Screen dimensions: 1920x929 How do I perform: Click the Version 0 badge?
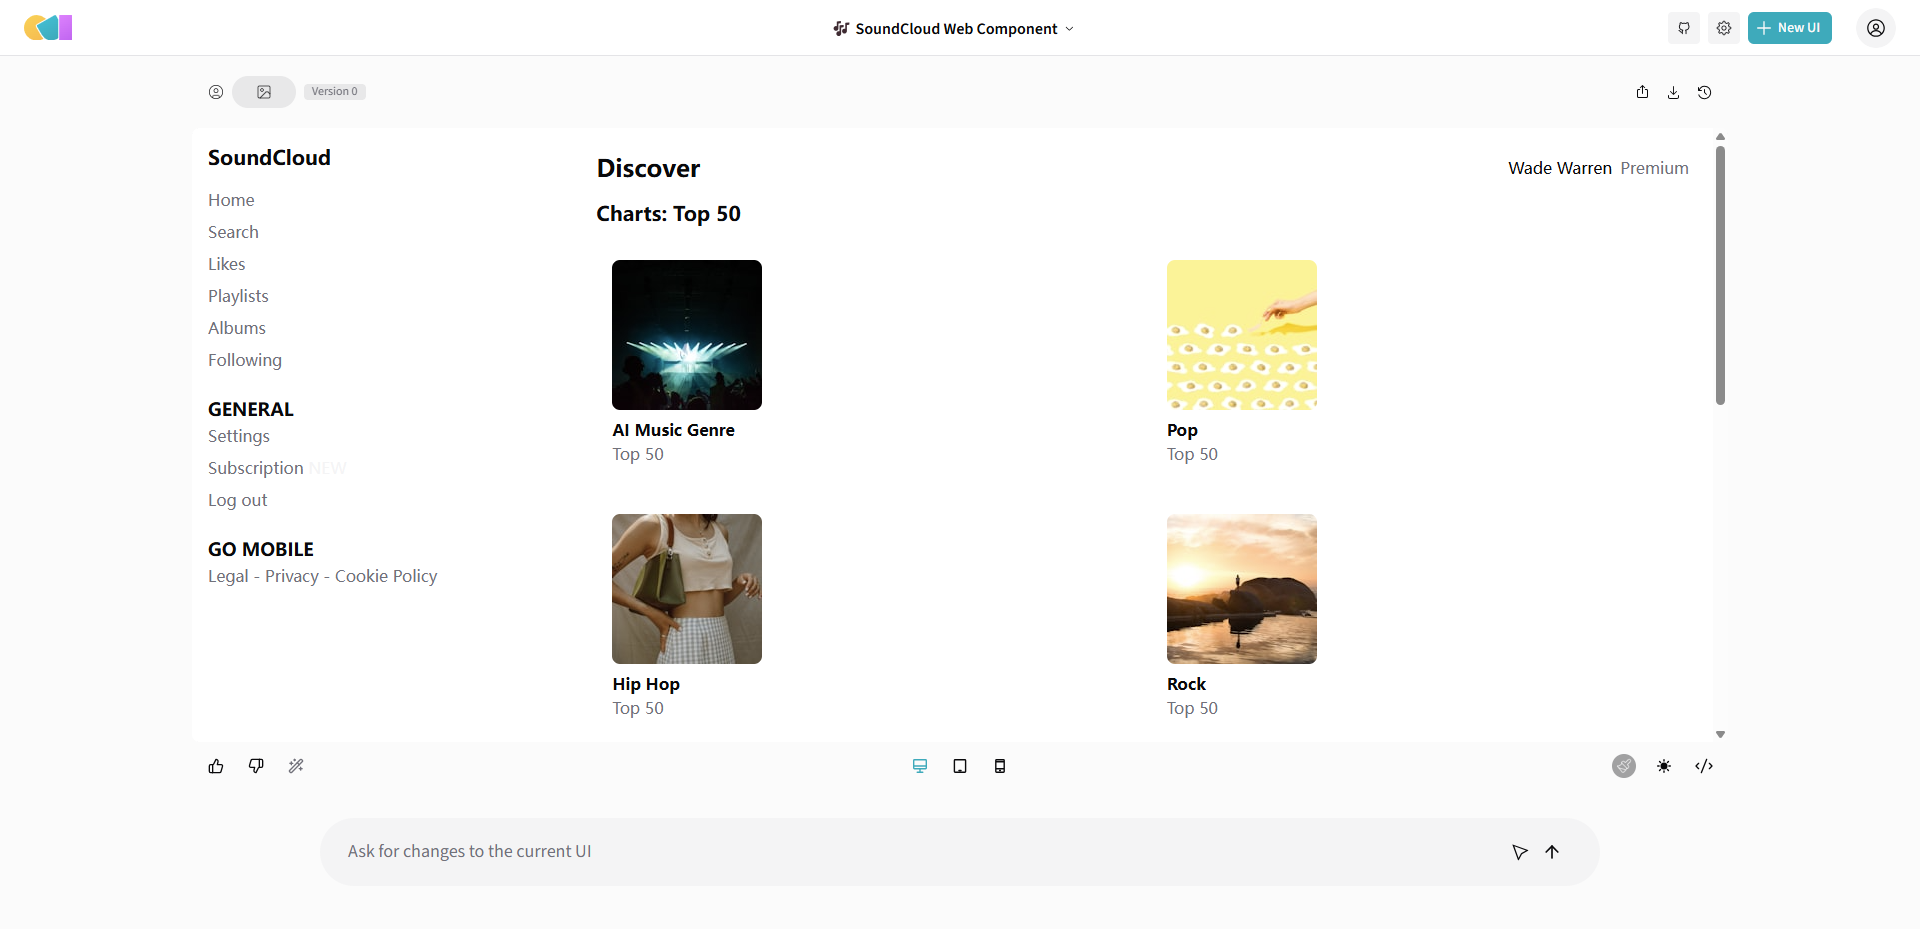coord(334,92)
